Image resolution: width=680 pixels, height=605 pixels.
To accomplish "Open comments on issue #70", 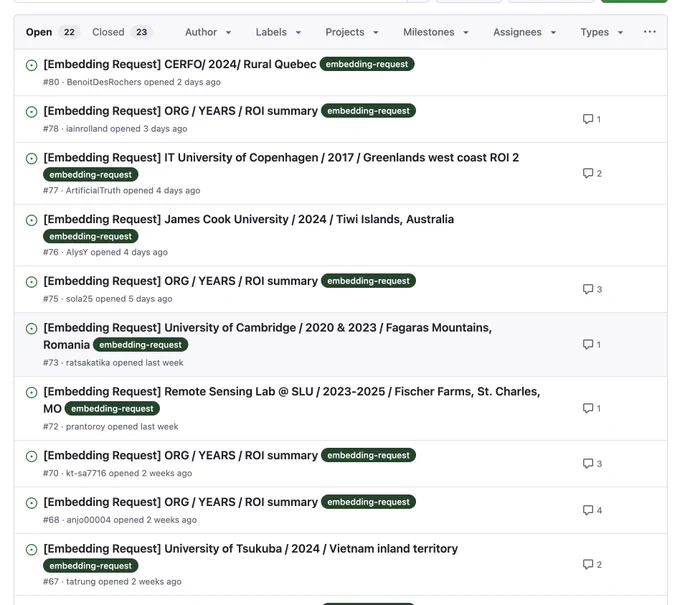I will (x=592, y=463).
